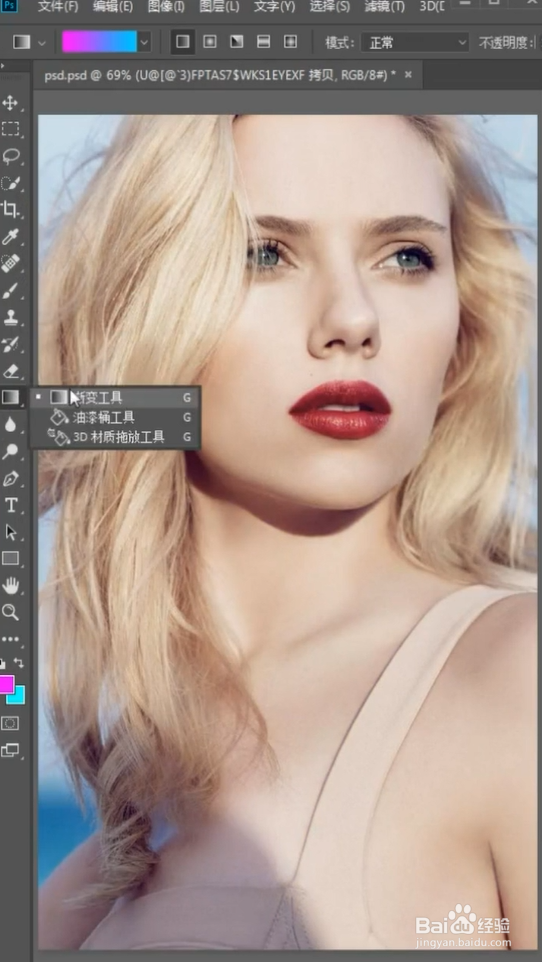Select the Blur tool
The image size is (542, 962).
click(x=10, y=425)
